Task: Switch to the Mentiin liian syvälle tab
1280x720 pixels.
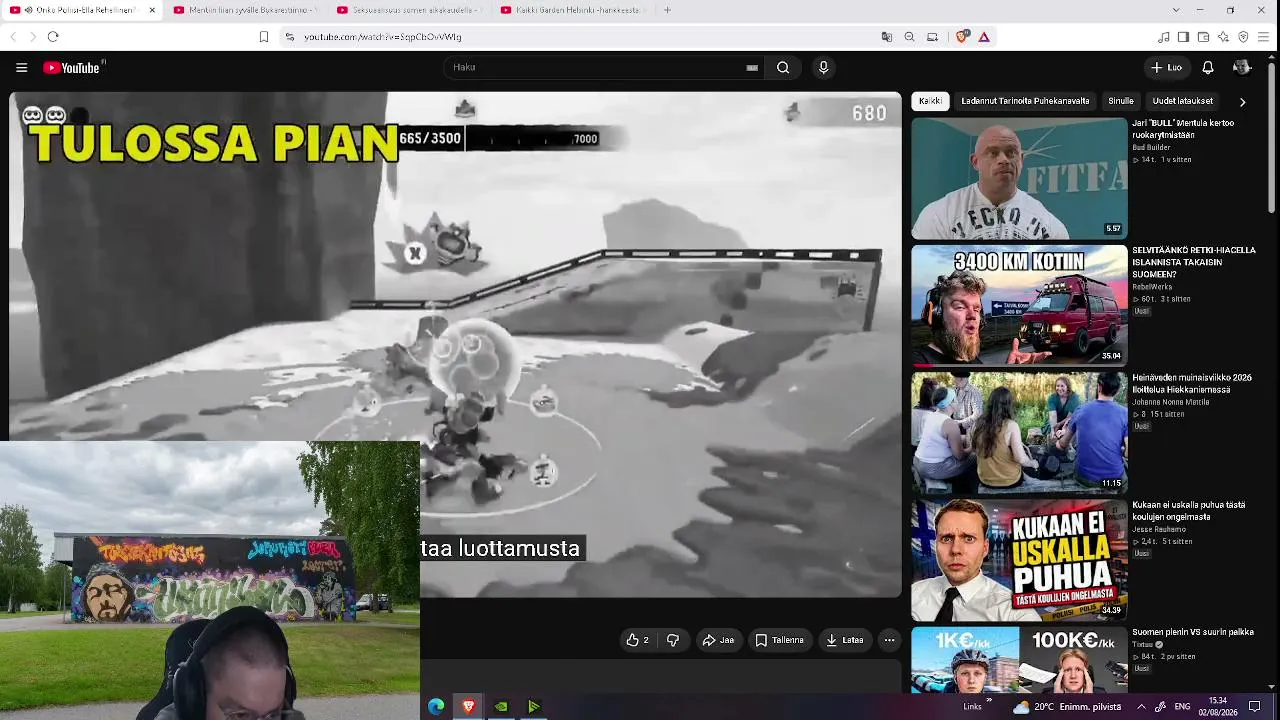Action: (x=245, y=10)
